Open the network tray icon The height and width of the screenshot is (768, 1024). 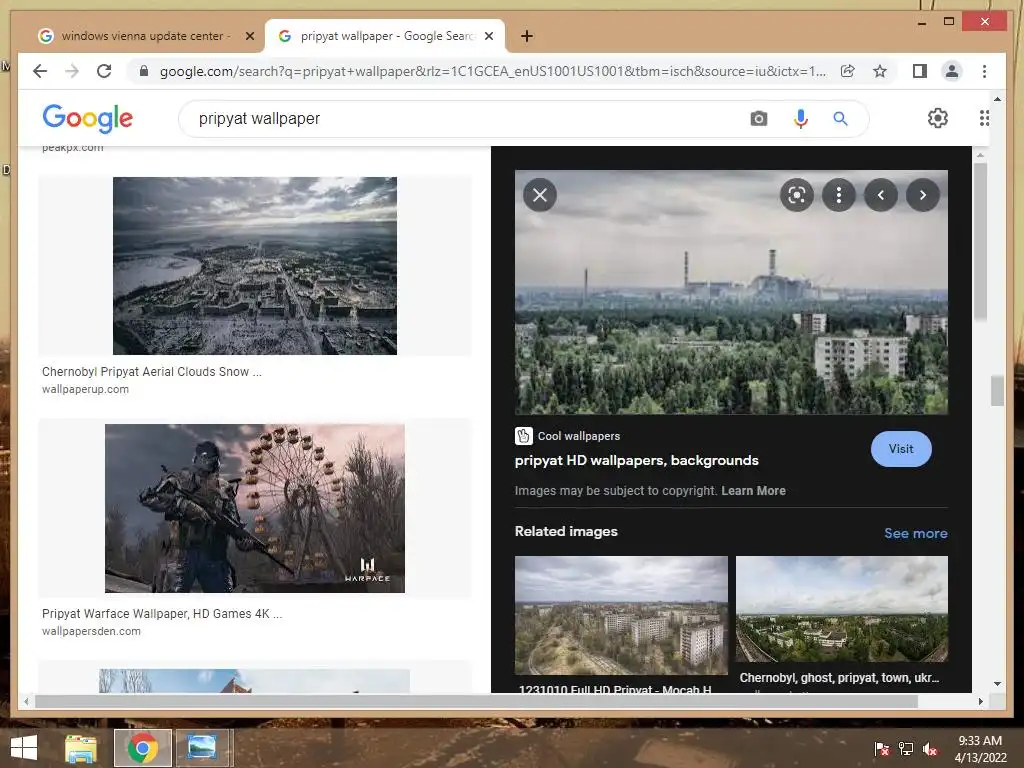906,749
